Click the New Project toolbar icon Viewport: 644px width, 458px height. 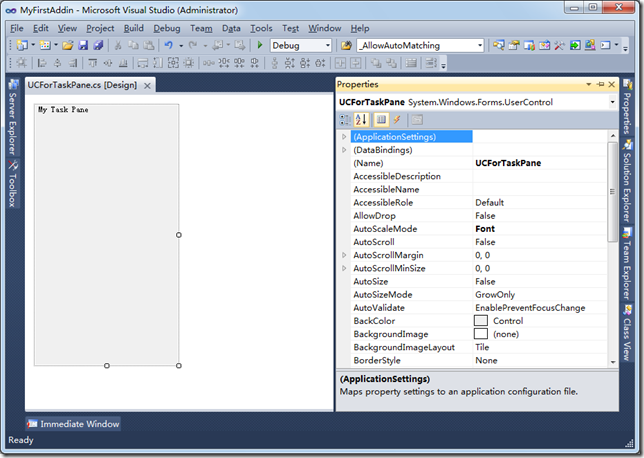coord(22,45)
